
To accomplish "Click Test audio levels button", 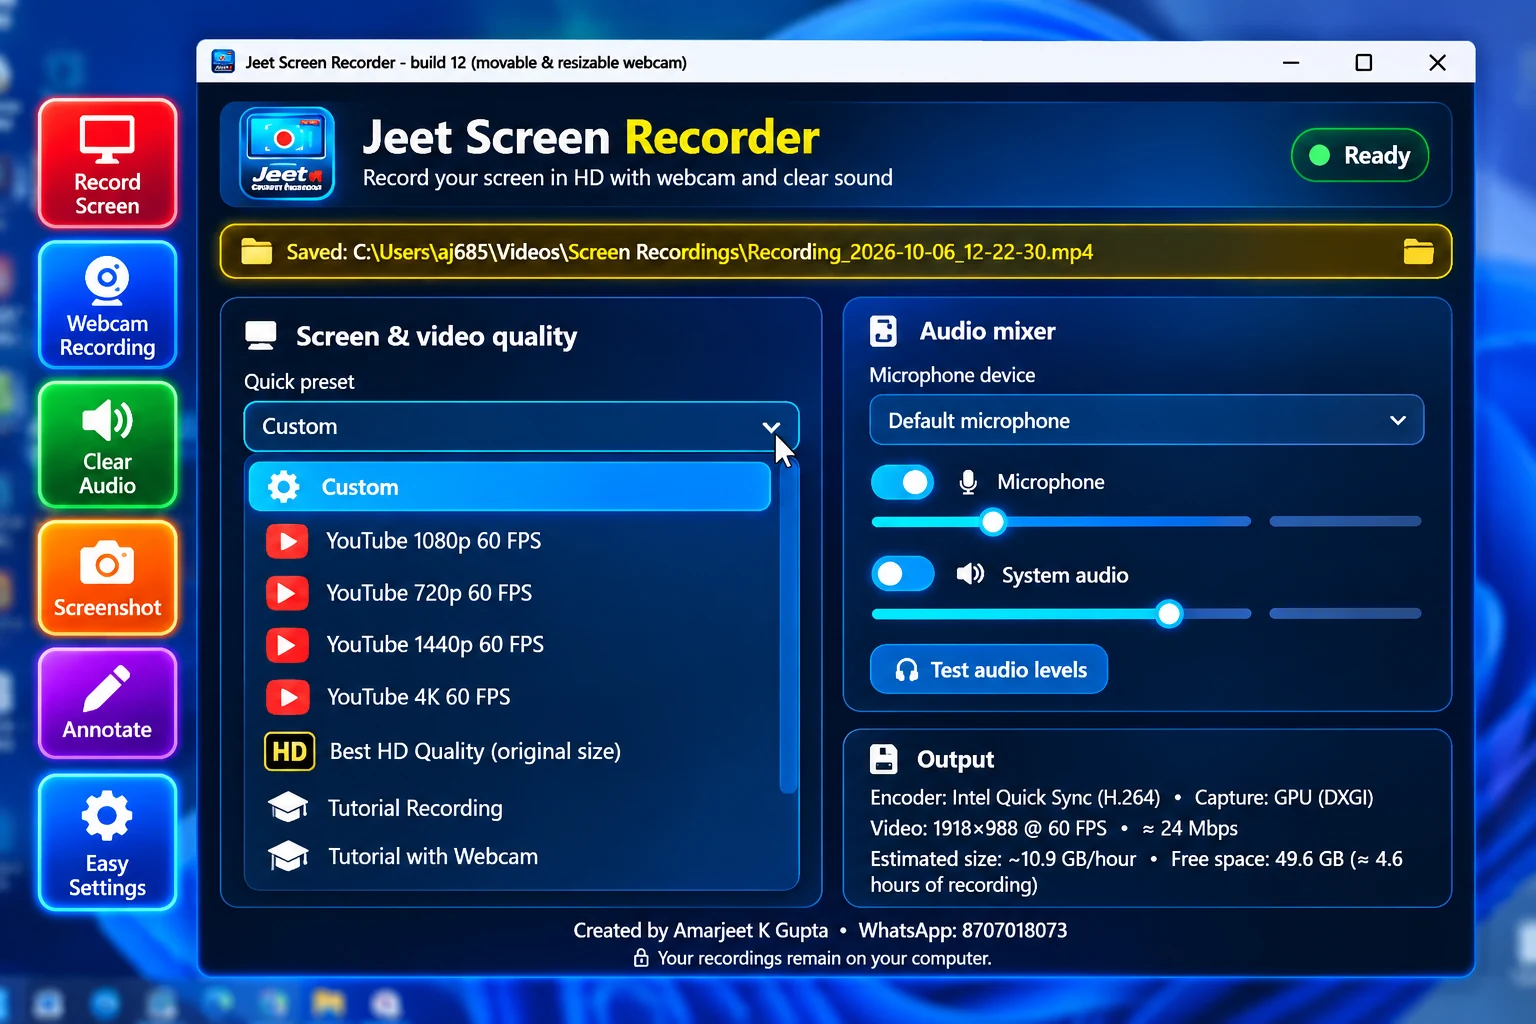I will coord(989,669).
